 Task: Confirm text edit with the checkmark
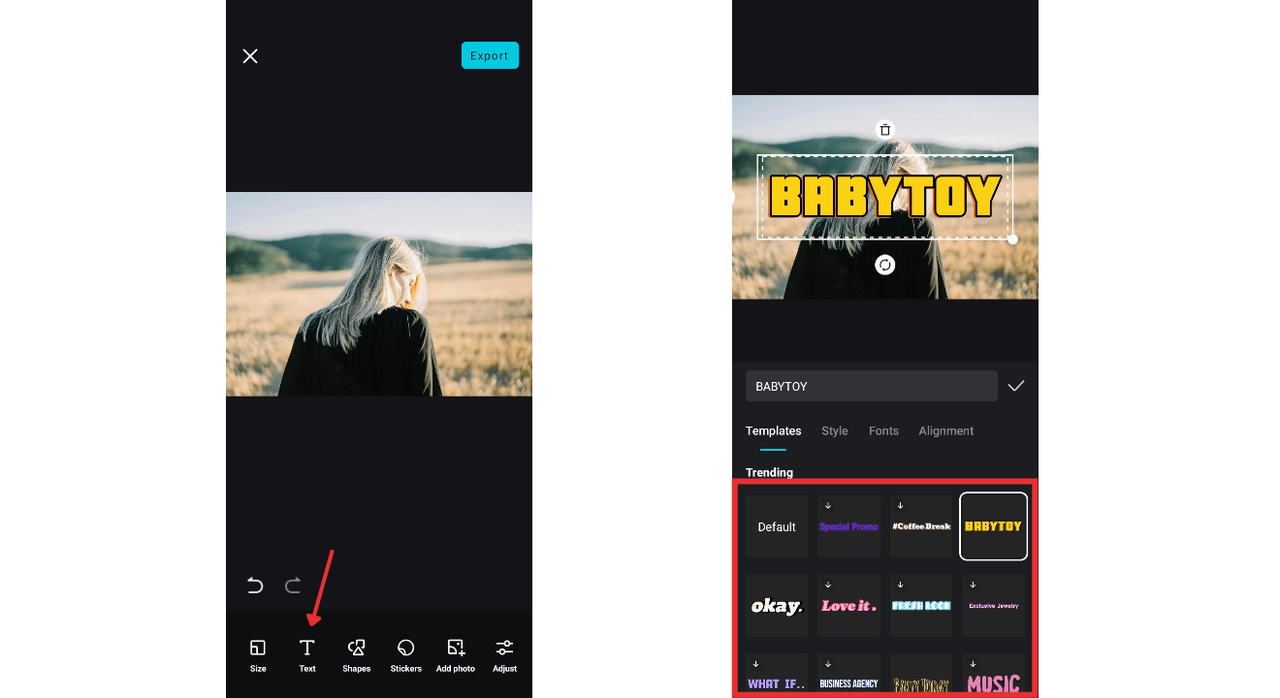coord(1016,385)
